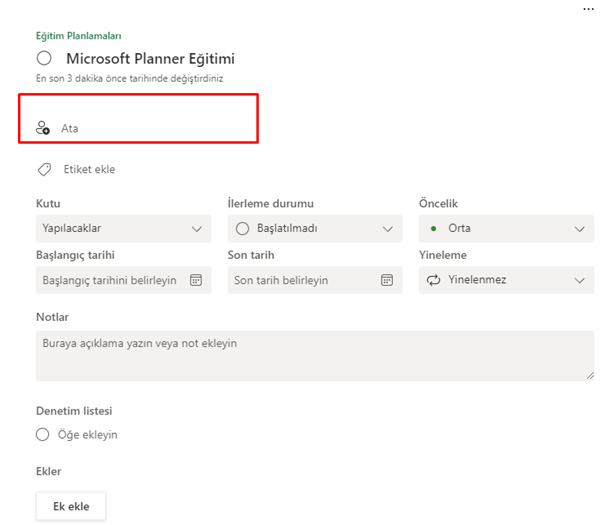The height and width of the screenshot is (525, 605).
Task: Open the Eğitim Planlamaları plan link
Action: click(x=78, y=36)
